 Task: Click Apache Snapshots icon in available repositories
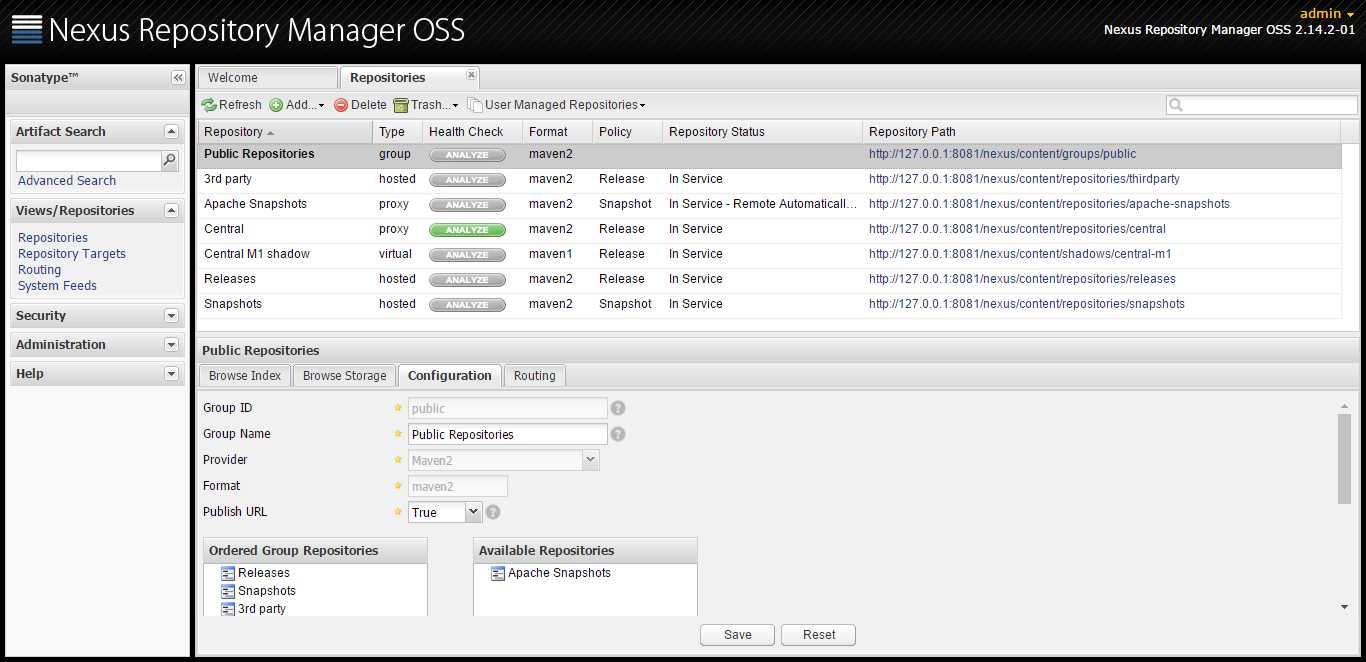[498, 573]
